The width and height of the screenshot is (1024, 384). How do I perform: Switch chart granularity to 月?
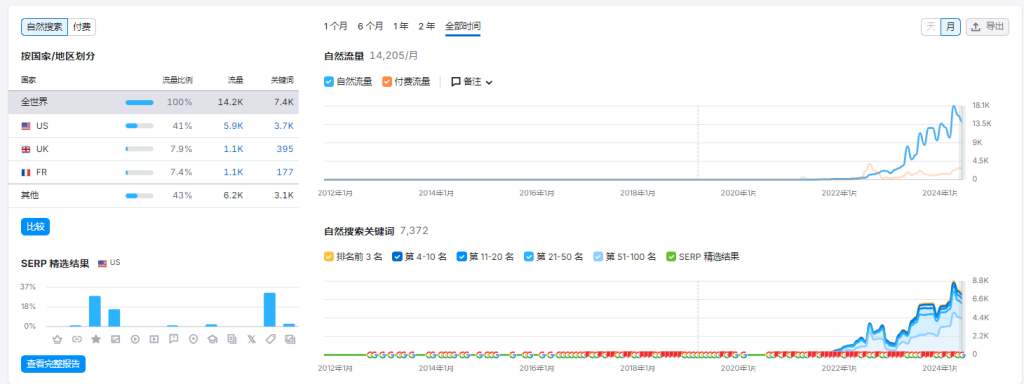pos(950,27)
